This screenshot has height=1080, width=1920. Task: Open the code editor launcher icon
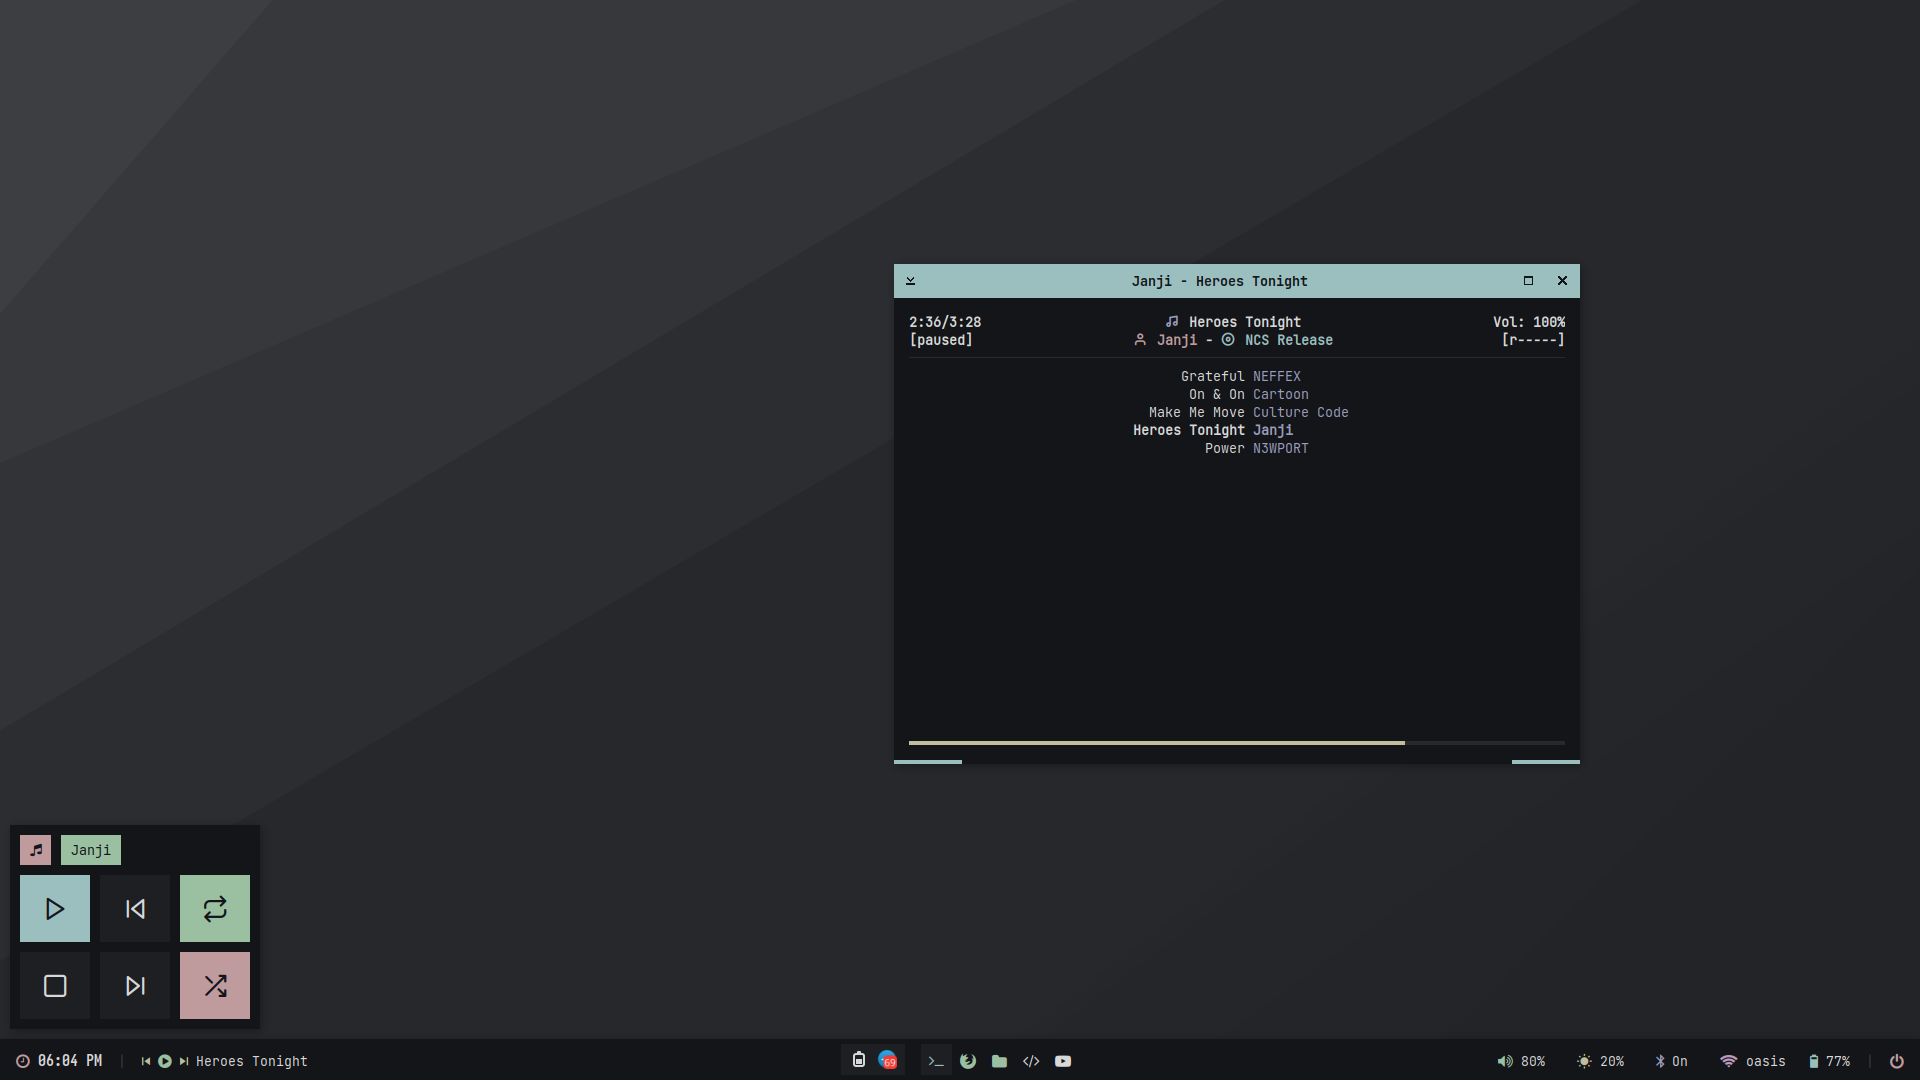click(x=1031, y=1061)
